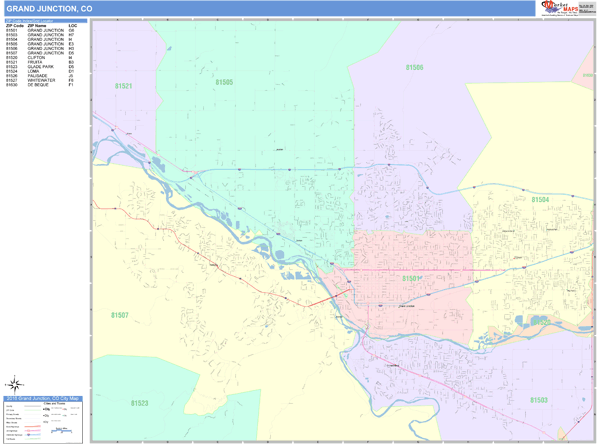This screenshot has width=600, height=444.
Task: Select the PALISADE row in the ZIP index
Action: pyautogui.click(x=40, y=76)
